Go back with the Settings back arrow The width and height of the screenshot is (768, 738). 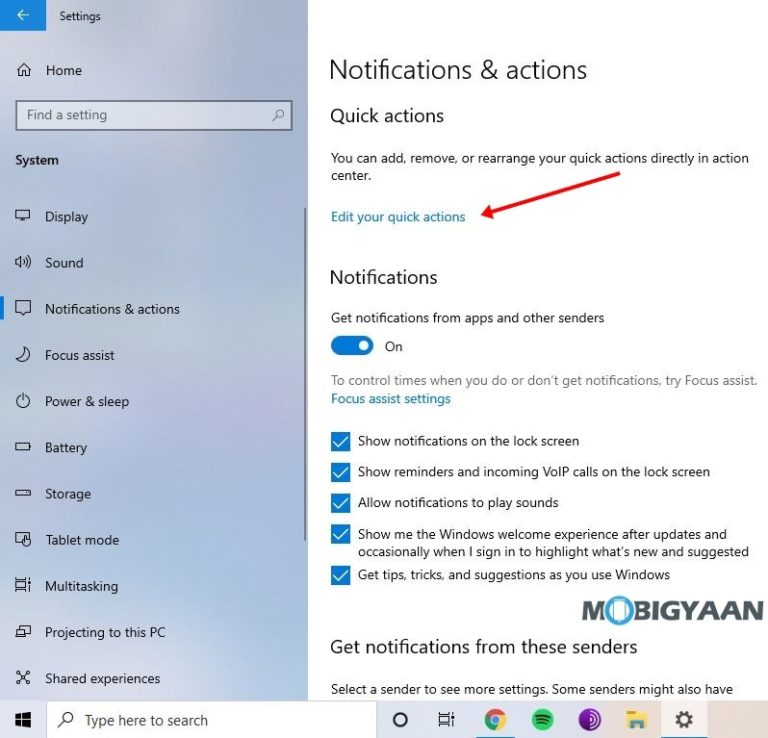[23, 15]
